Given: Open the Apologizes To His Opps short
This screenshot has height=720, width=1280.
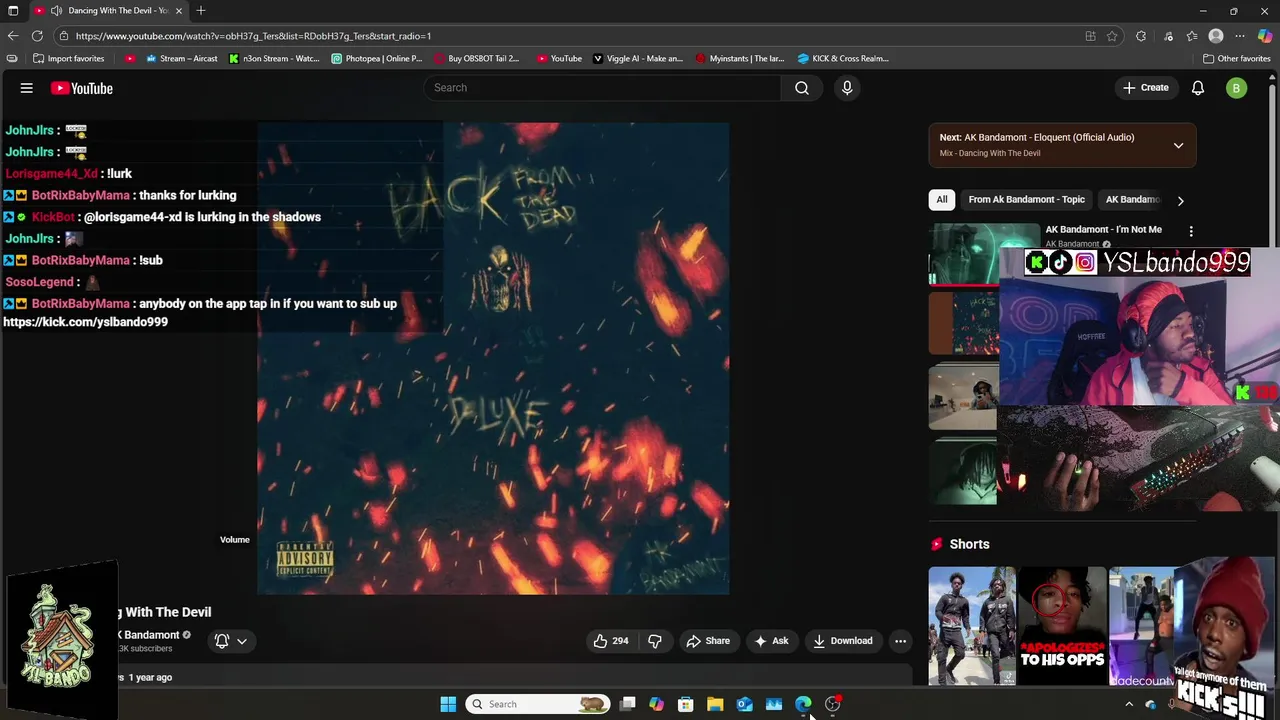Looking at the screenshot, I should coord(1063,626).
